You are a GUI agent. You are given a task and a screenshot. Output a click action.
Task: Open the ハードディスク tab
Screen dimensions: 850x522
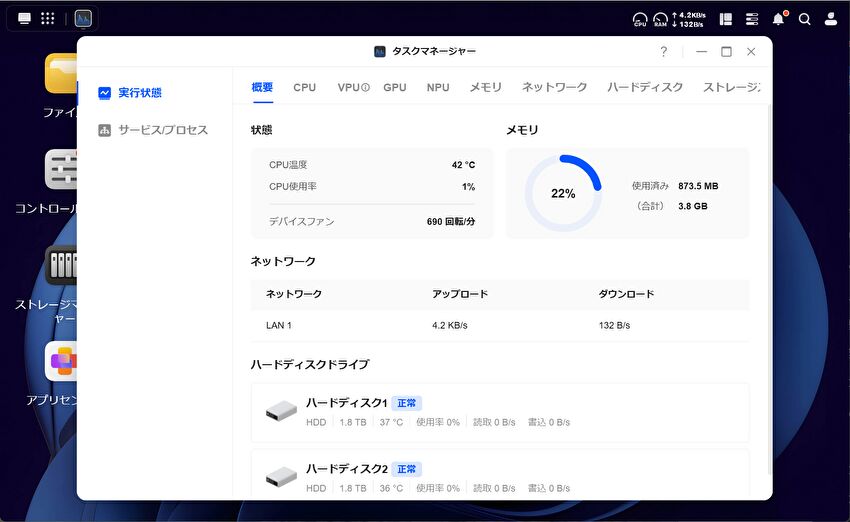coord(645,88)
